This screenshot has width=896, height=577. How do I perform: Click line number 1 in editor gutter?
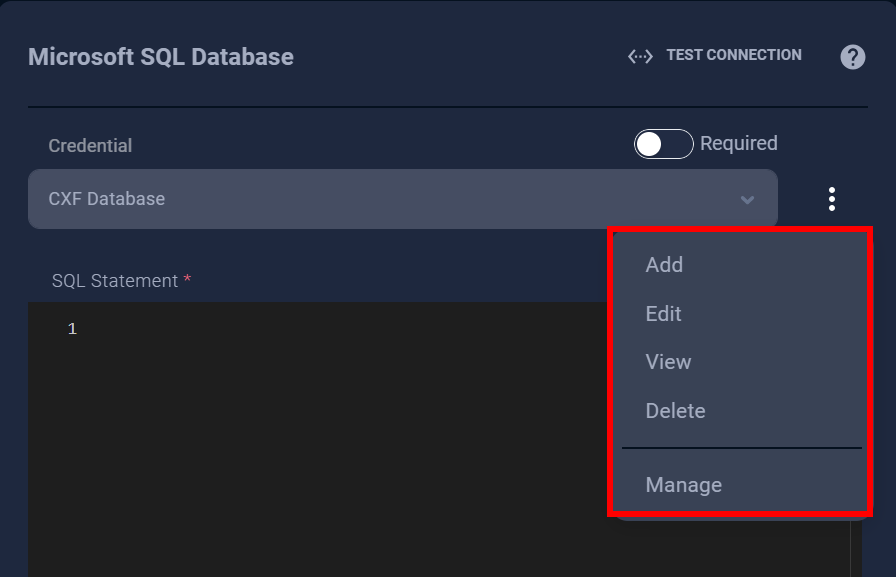click(72, 329)
